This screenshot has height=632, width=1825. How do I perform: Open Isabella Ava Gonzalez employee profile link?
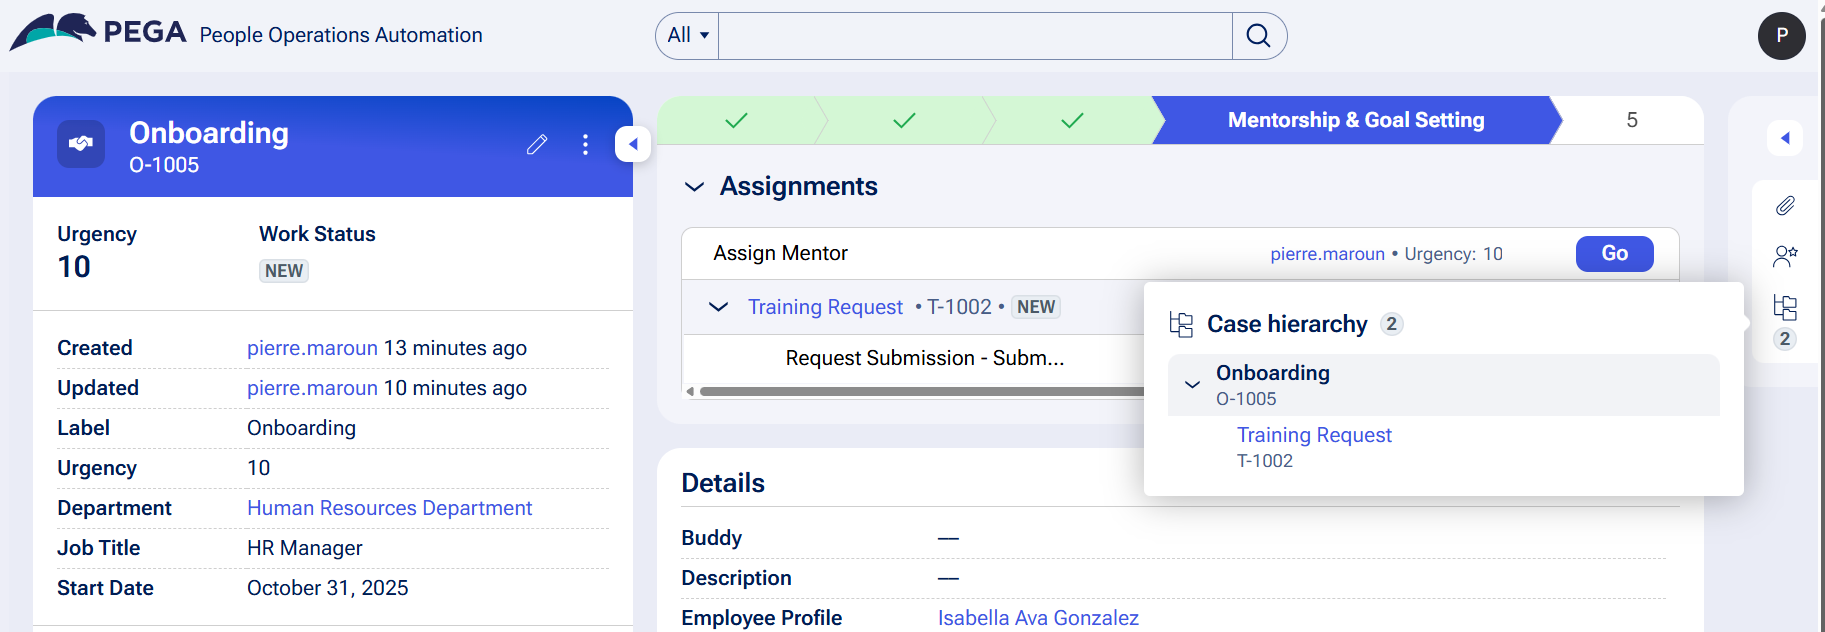1038,618
